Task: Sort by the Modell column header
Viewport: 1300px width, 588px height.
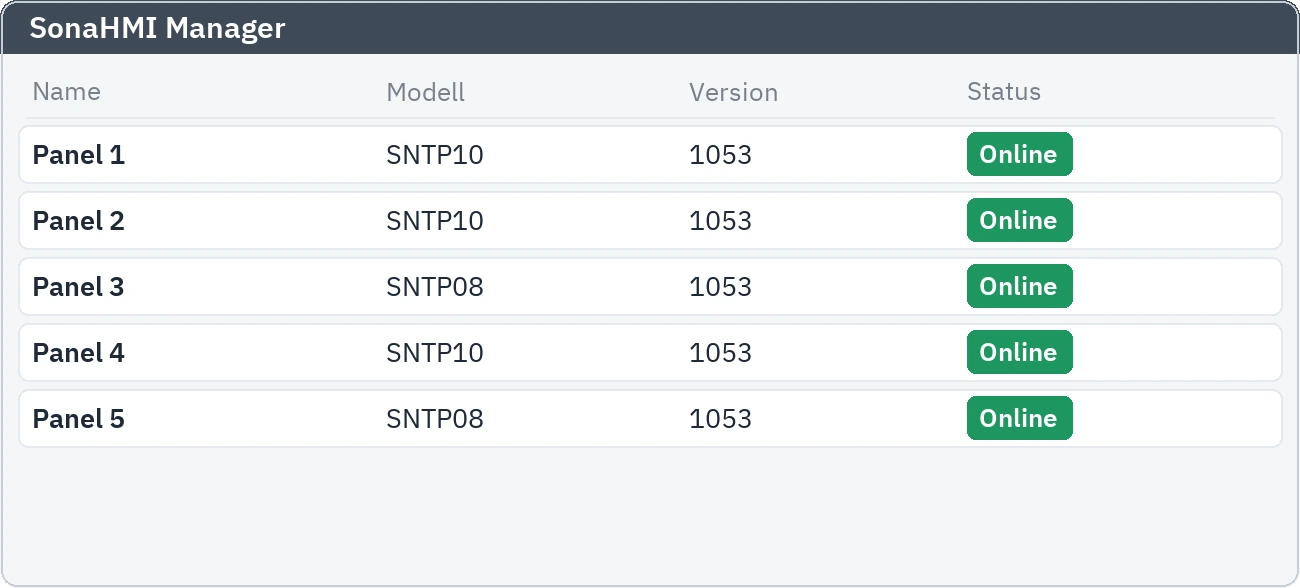Action: coord(426,92)
